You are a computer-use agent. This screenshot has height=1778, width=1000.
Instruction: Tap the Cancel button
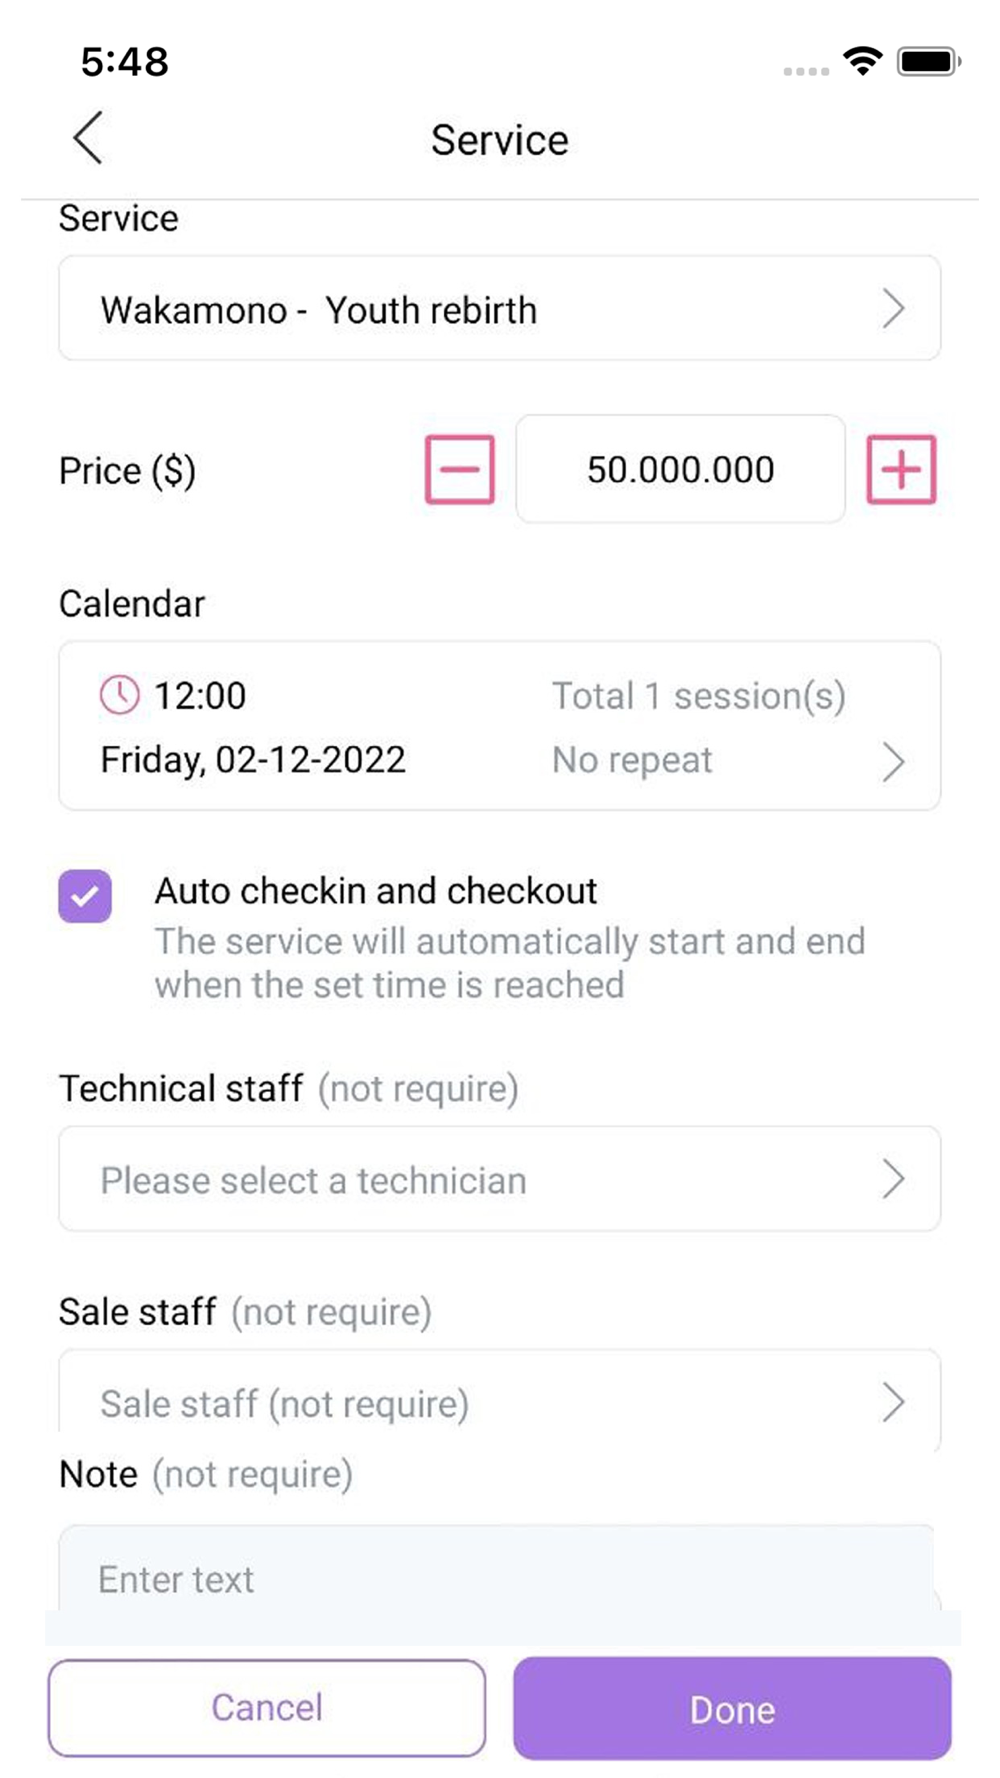pyautogui.click(x=267, y=1708)
